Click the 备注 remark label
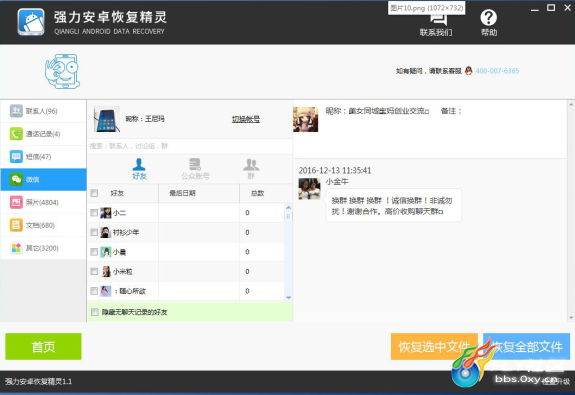The height and width of the screenshot is (395, 575). pyautogui.click(x=451, y=111)
